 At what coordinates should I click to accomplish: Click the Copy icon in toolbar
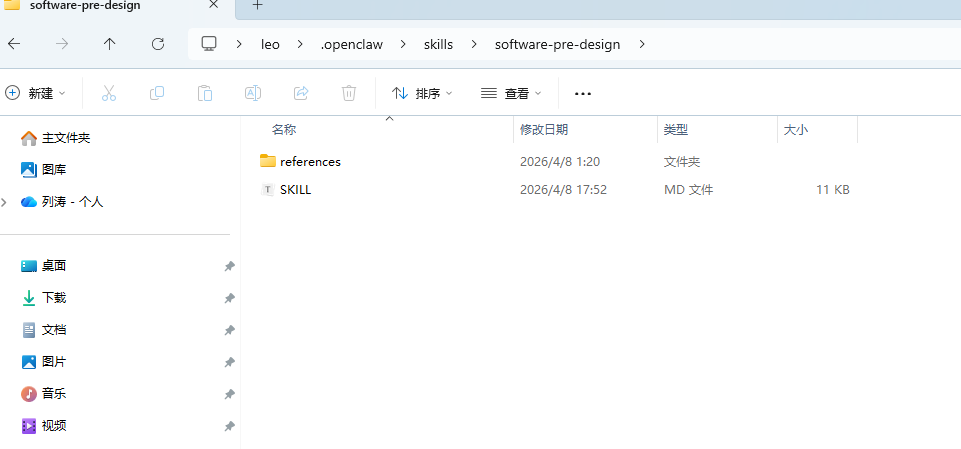click(x=157, y=93)
